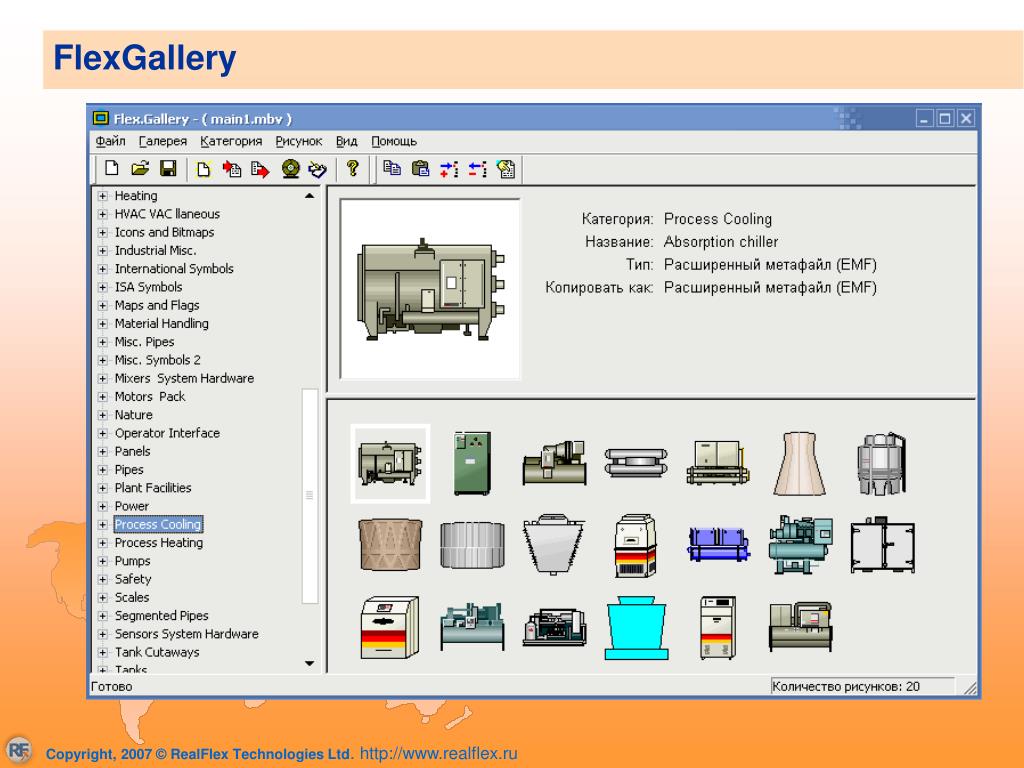Select the teal compressor chiller thumbnail
The height and width of the screenshot is (768, 1024).
click(x=801, y=545)
